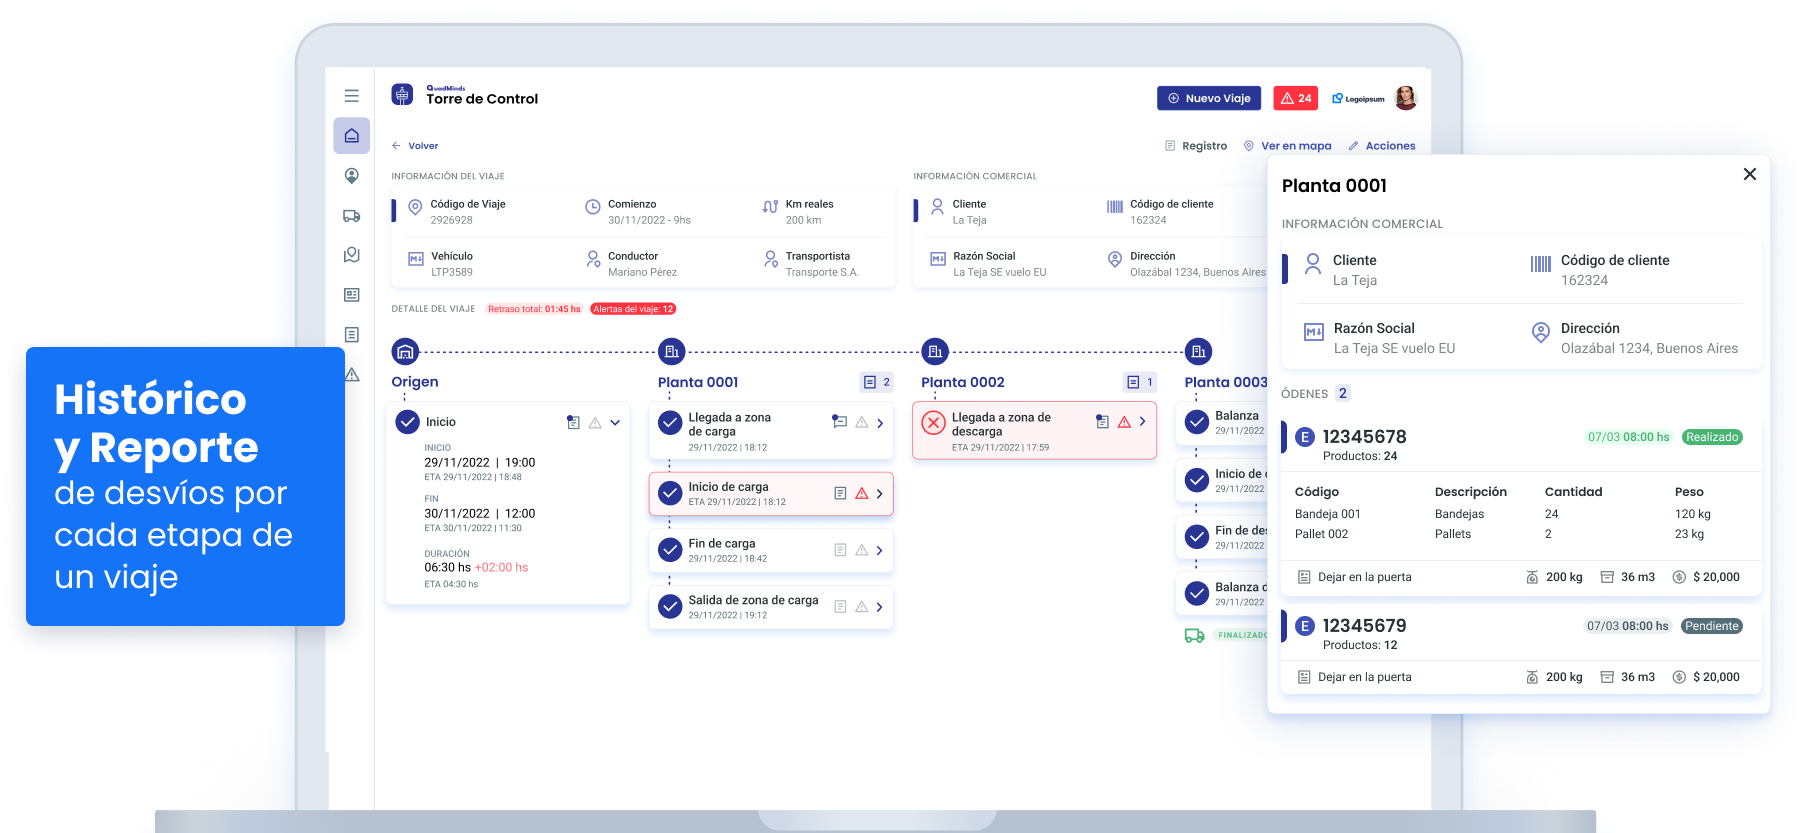
Task: Open the Acciones menu
Action: (x=1382, y=146)
